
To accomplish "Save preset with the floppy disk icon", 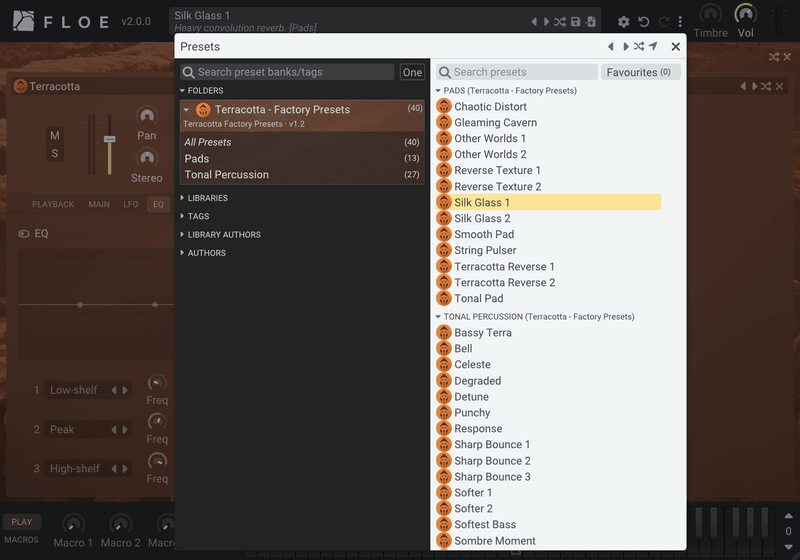I will coord(576,21).
